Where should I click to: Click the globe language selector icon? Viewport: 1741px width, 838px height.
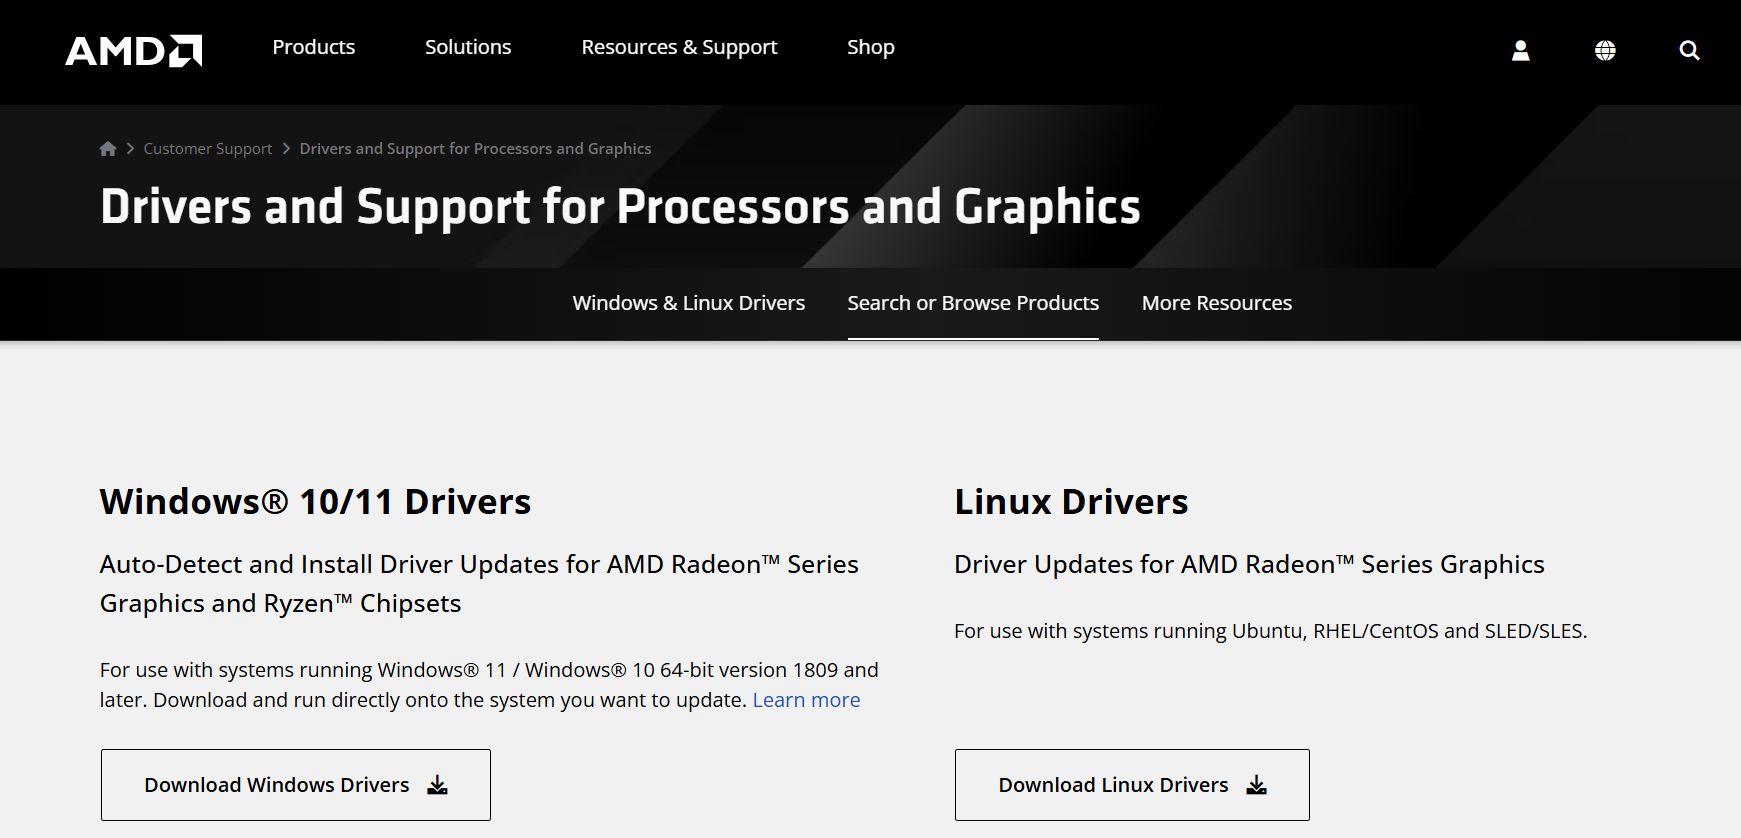coord(1605,50)
